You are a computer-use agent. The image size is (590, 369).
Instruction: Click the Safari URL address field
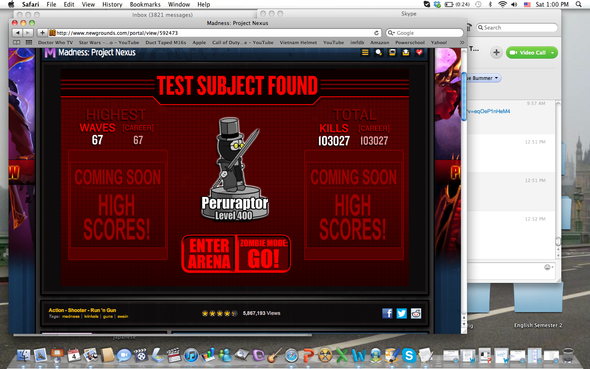pyautogui.click(x=215, y=33)
